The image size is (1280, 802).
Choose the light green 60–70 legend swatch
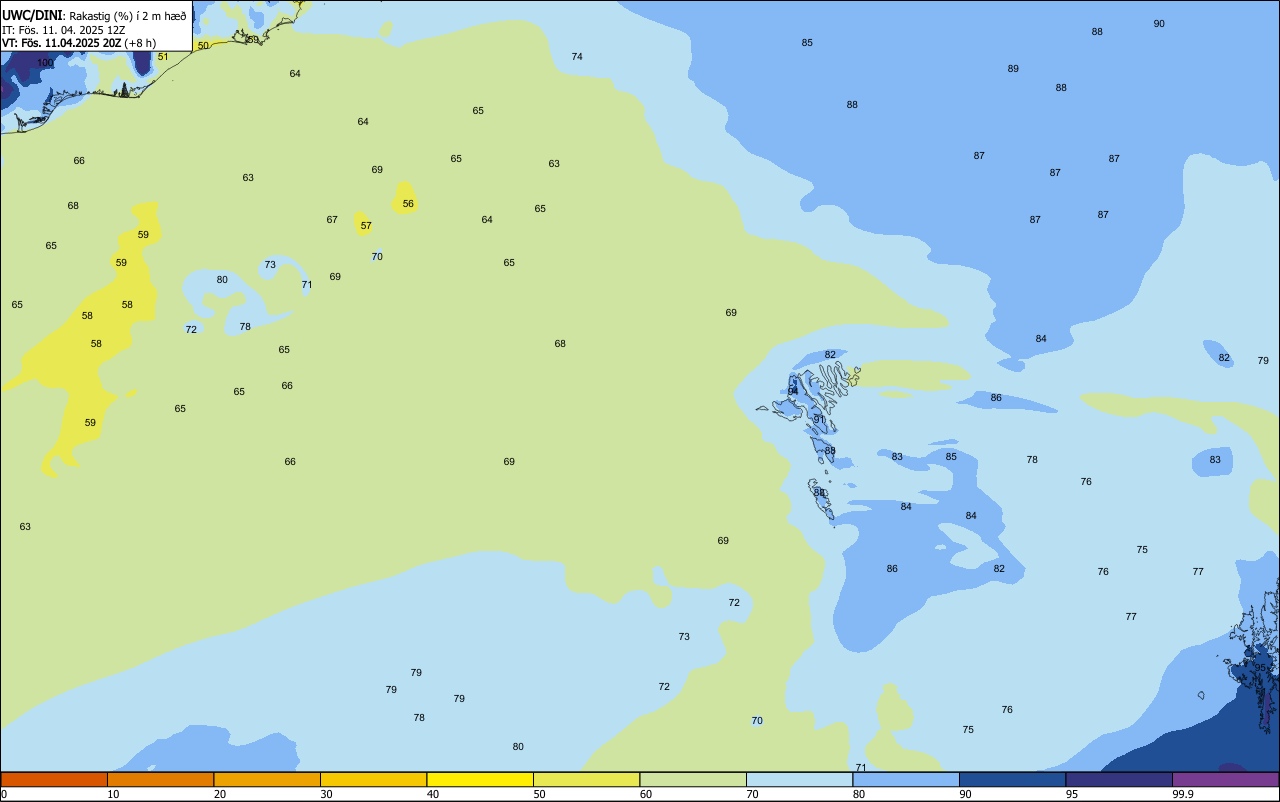click(693, 779)
